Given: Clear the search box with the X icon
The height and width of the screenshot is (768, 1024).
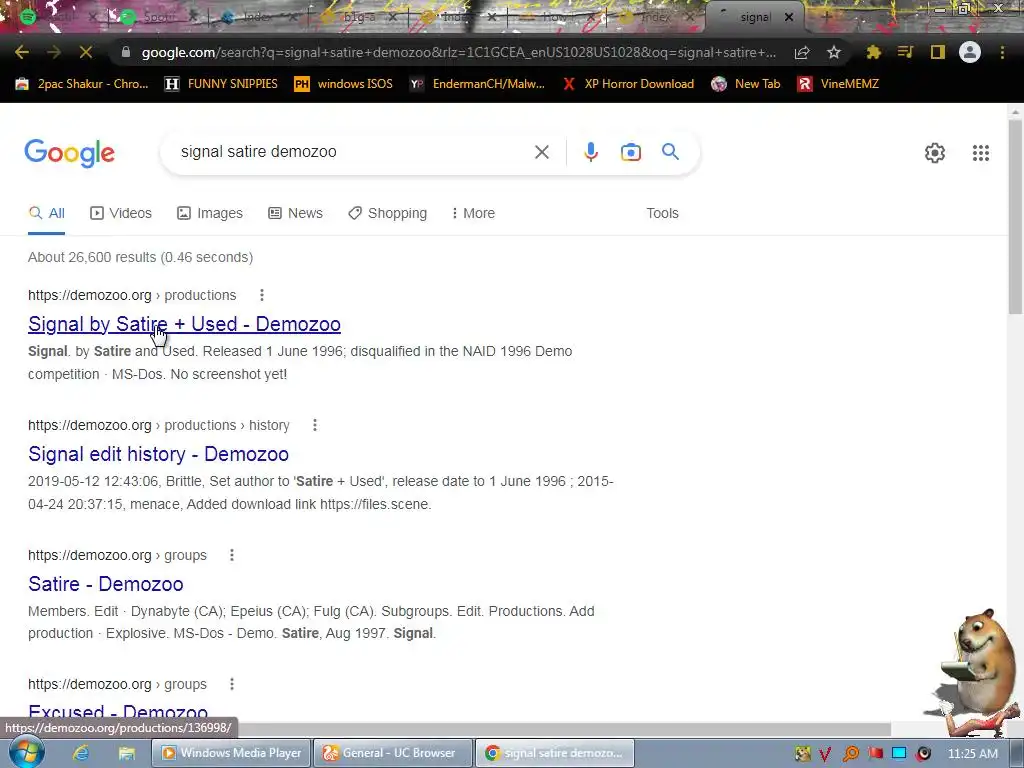Looking at the screenshot, I should (541, 152).
